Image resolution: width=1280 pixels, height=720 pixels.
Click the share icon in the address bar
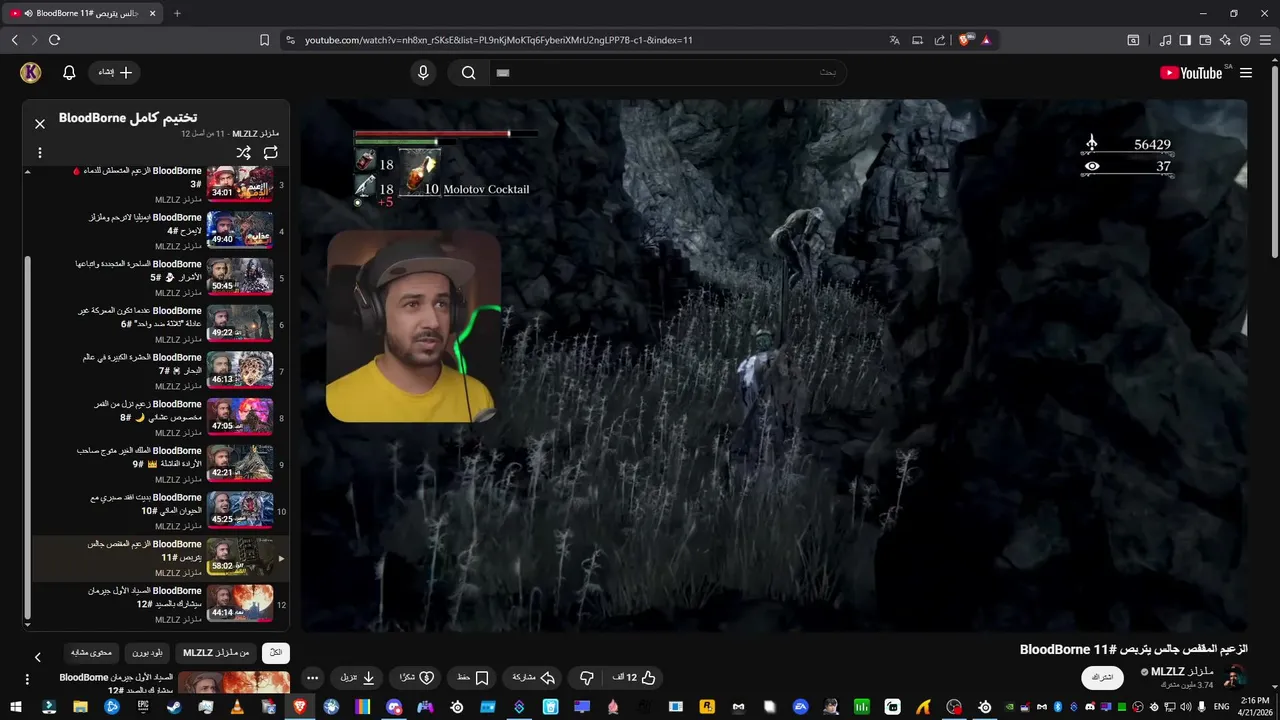click(940, 40)
